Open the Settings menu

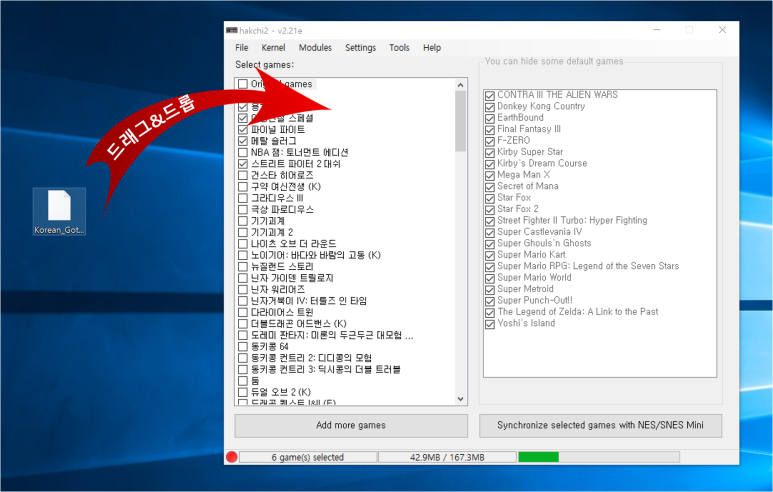[360, 48]
